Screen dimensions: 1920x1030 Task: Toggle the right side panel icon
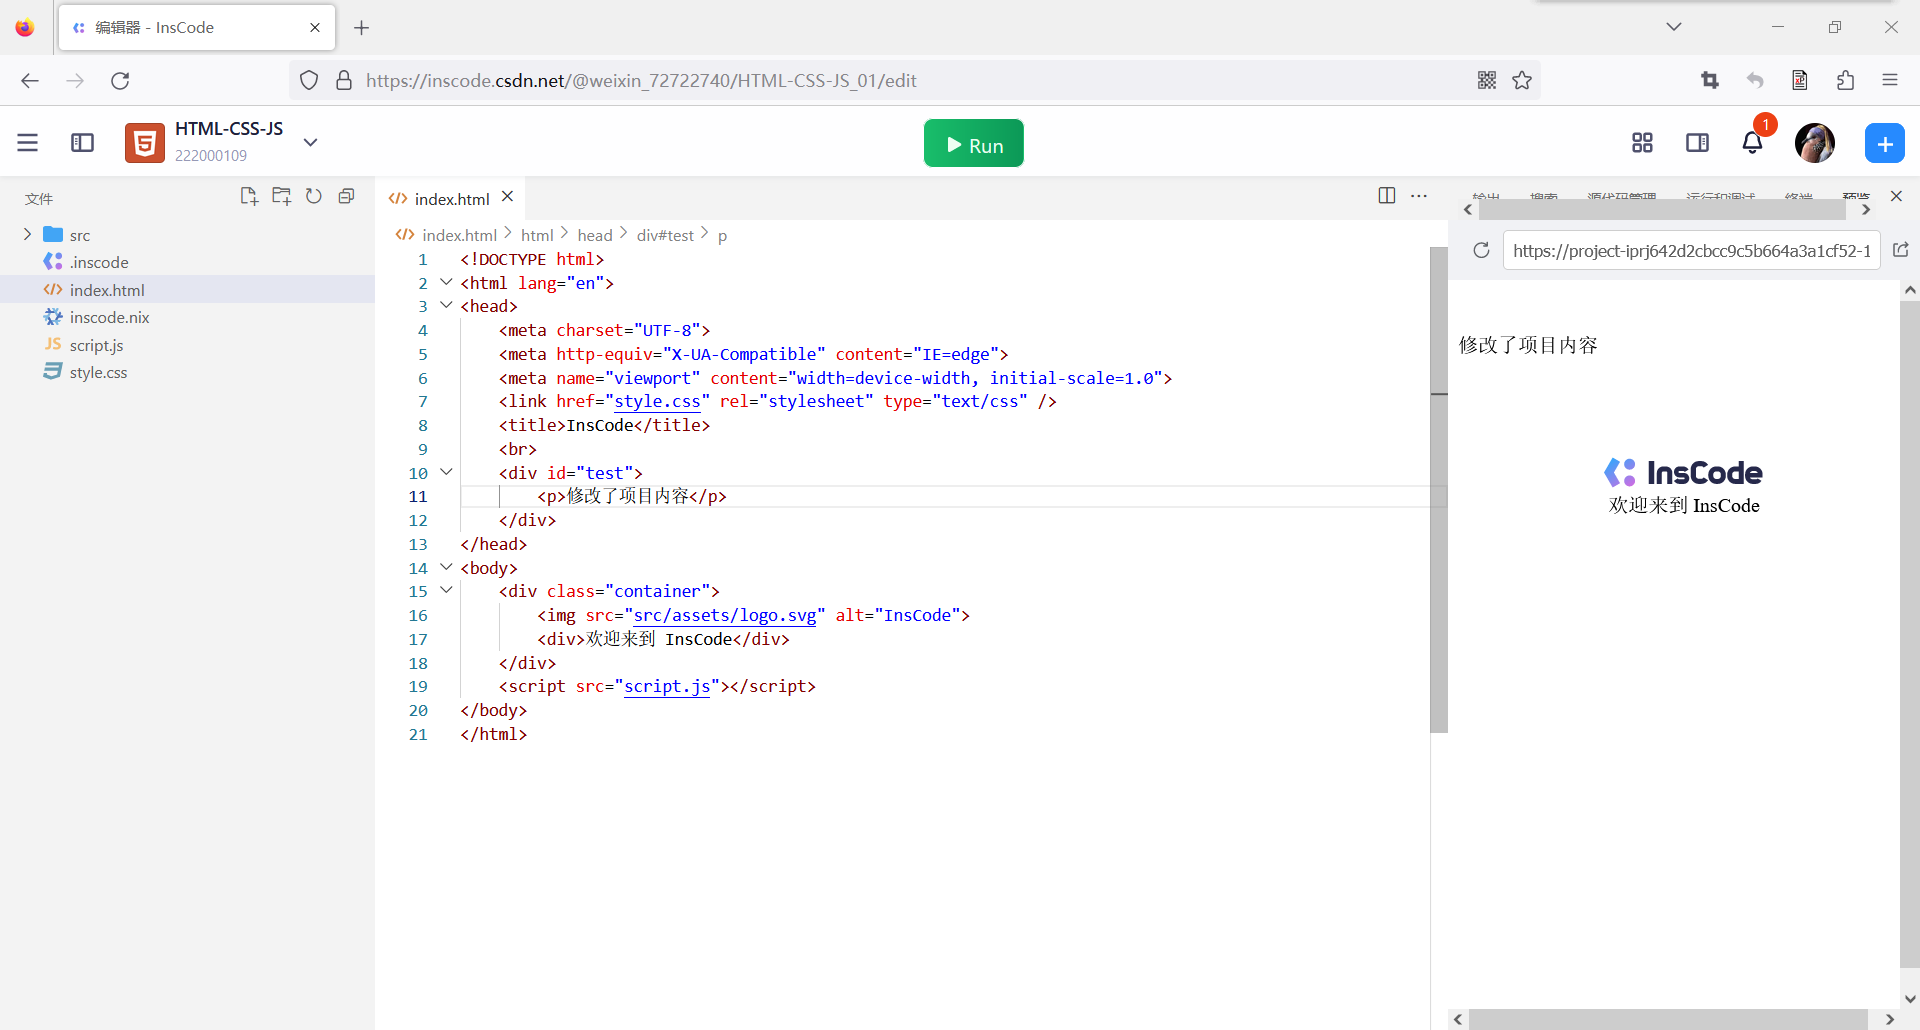point(1697,143)
